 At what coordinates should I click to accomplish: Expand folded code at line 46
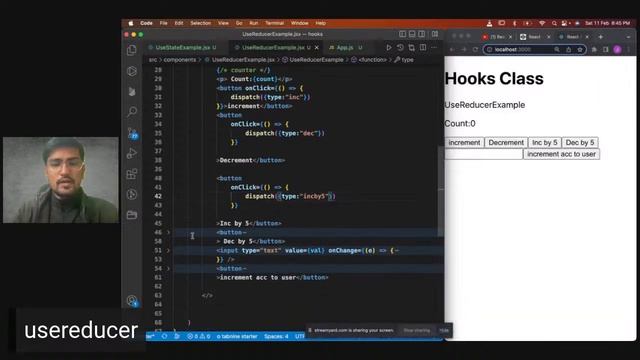(168, 232)
